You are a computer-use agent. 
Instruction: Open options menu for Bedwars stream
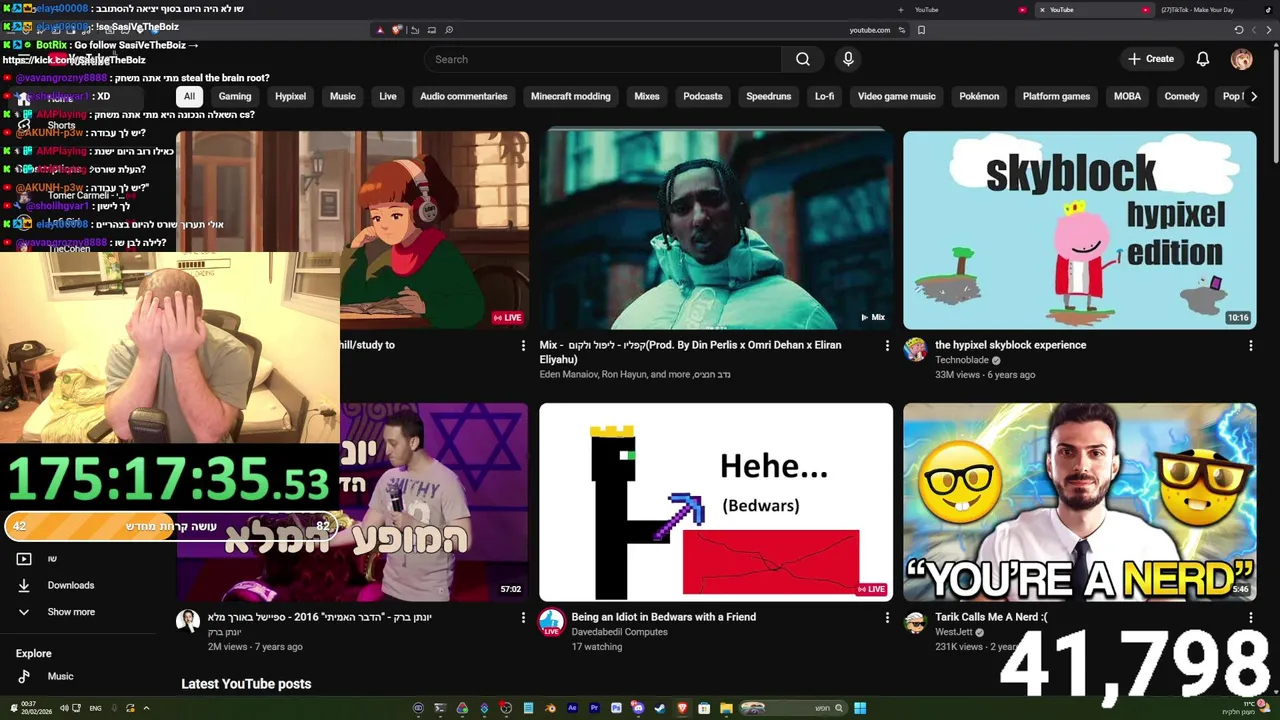pyautogui.click(x=886, y=618)
